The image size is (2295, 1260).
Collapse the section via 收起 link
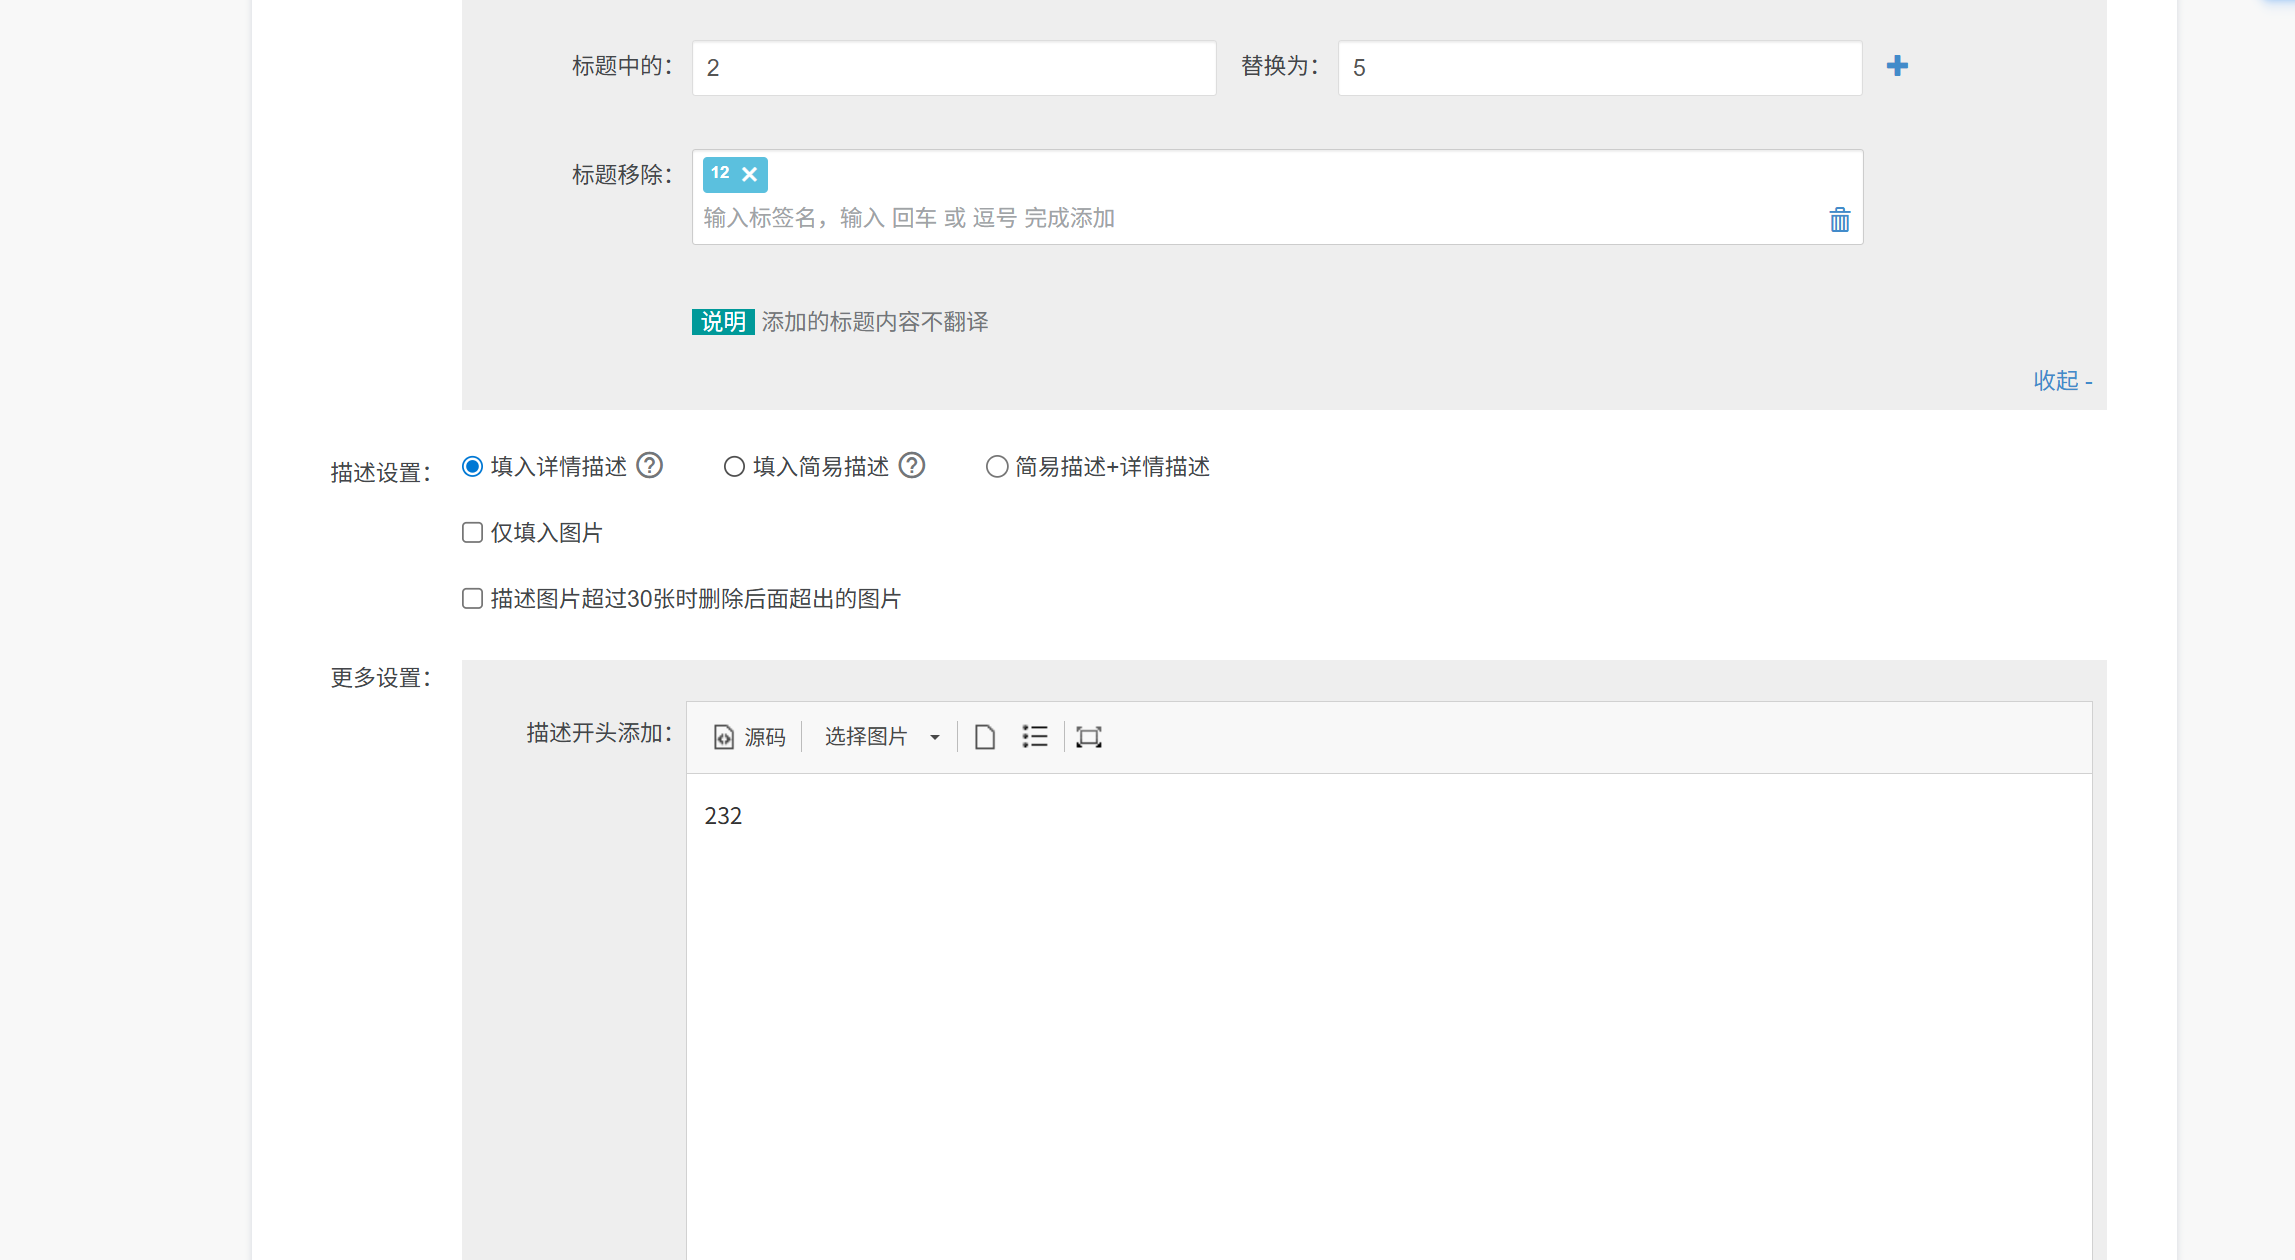(2062, 381)
